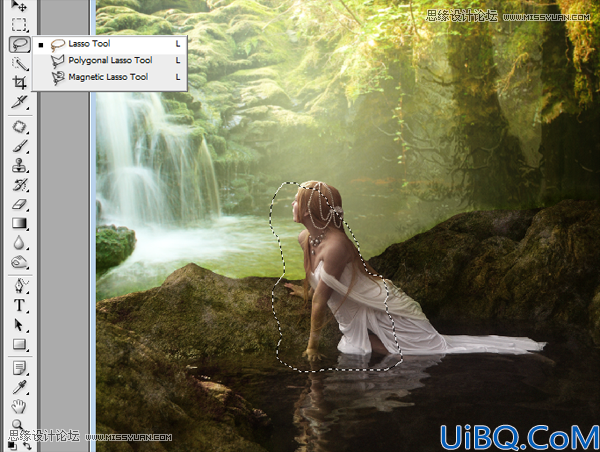This screenshot has height=452, width=600.
Task: Select the Crop tool
Action: (x=19, y=82)
